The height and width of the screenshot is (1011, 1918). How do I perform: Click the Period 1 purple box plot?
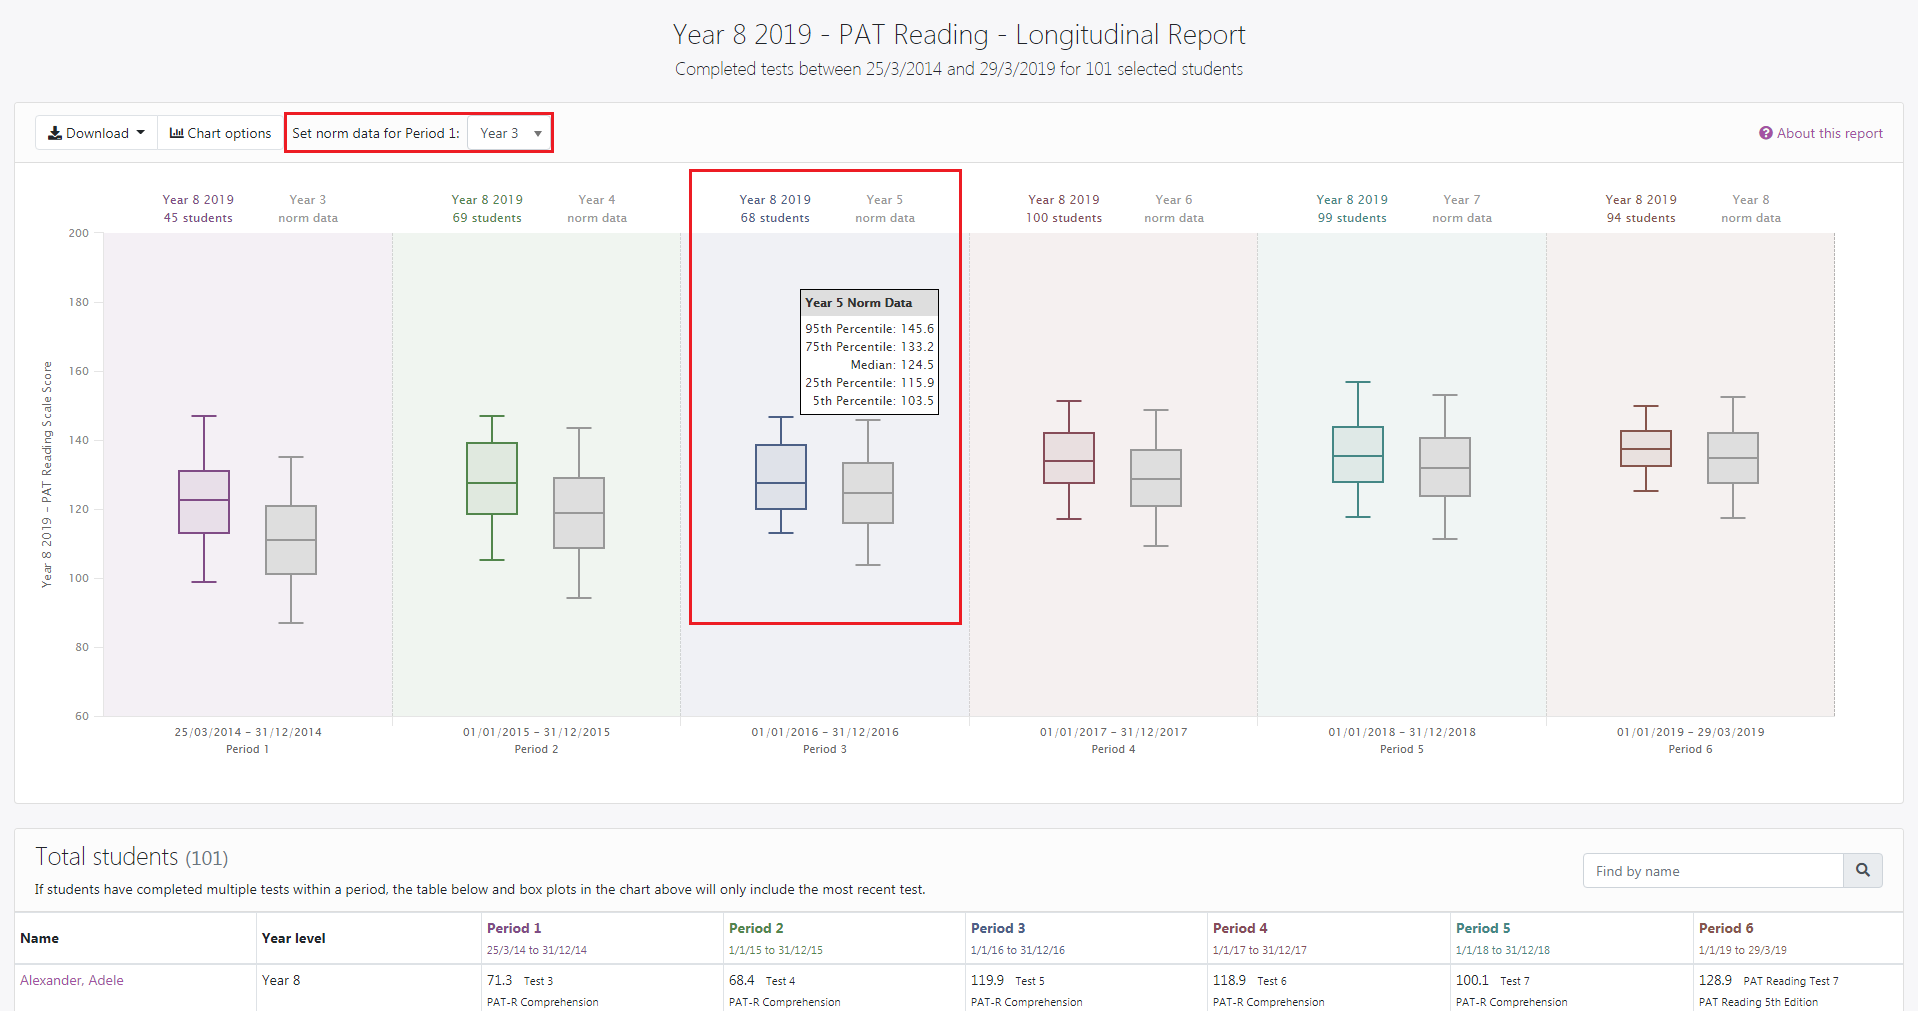[204, 501]
